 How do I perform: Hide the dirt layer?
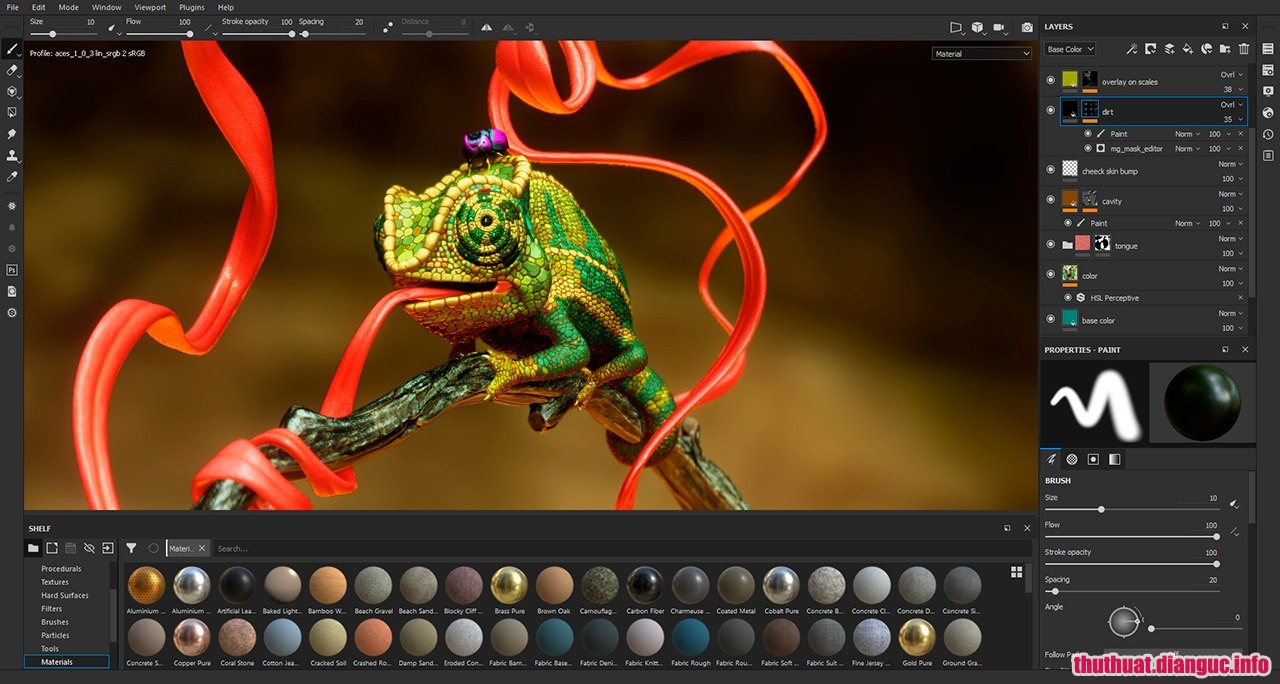[1050, 110]
